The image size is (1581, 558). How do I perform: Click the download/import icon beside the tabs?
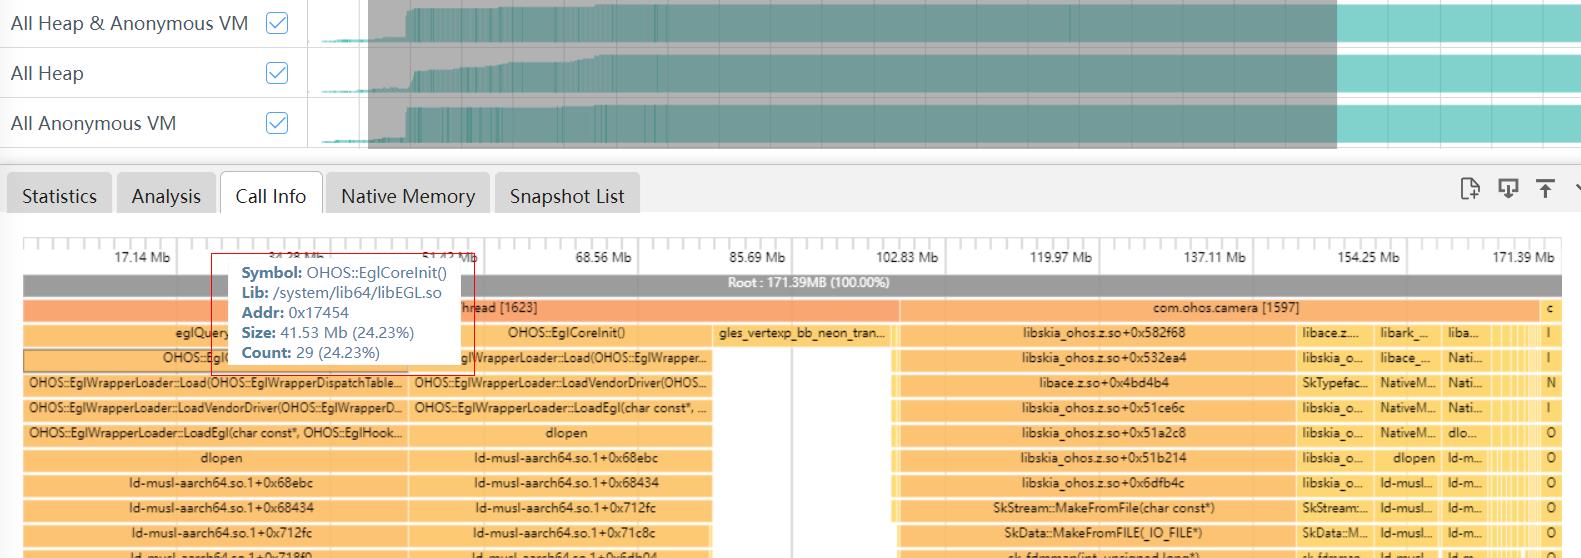click(x=1508, y=188)
